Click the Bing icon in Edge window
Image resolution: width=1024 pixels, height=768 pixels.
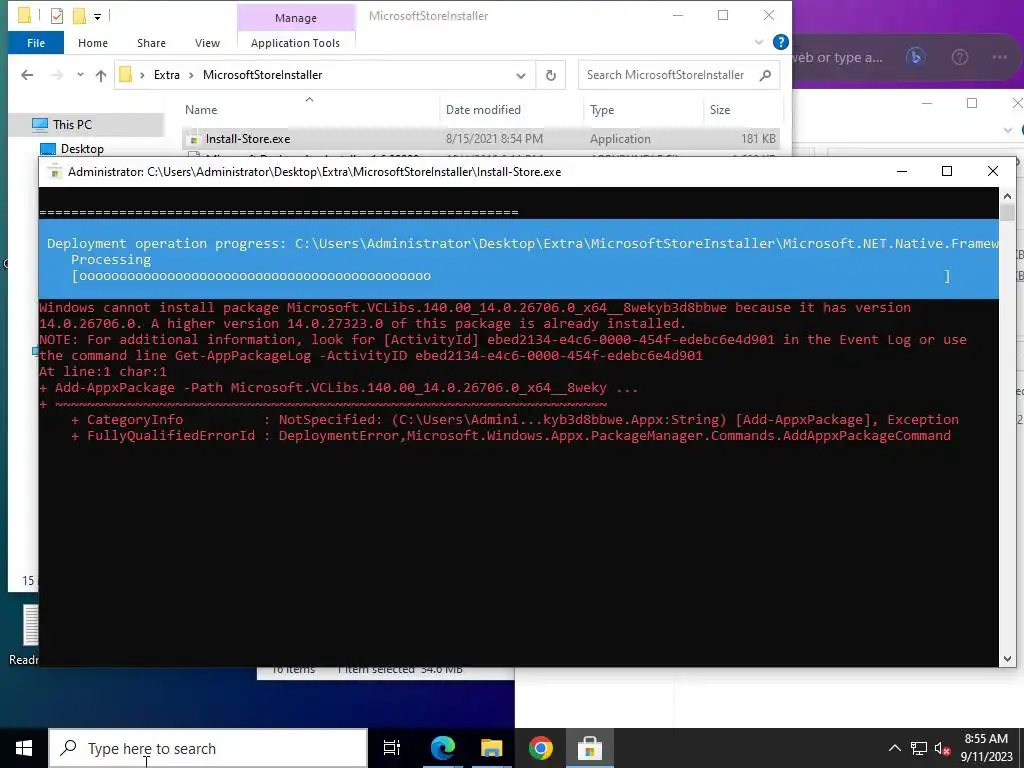(916, 57)
